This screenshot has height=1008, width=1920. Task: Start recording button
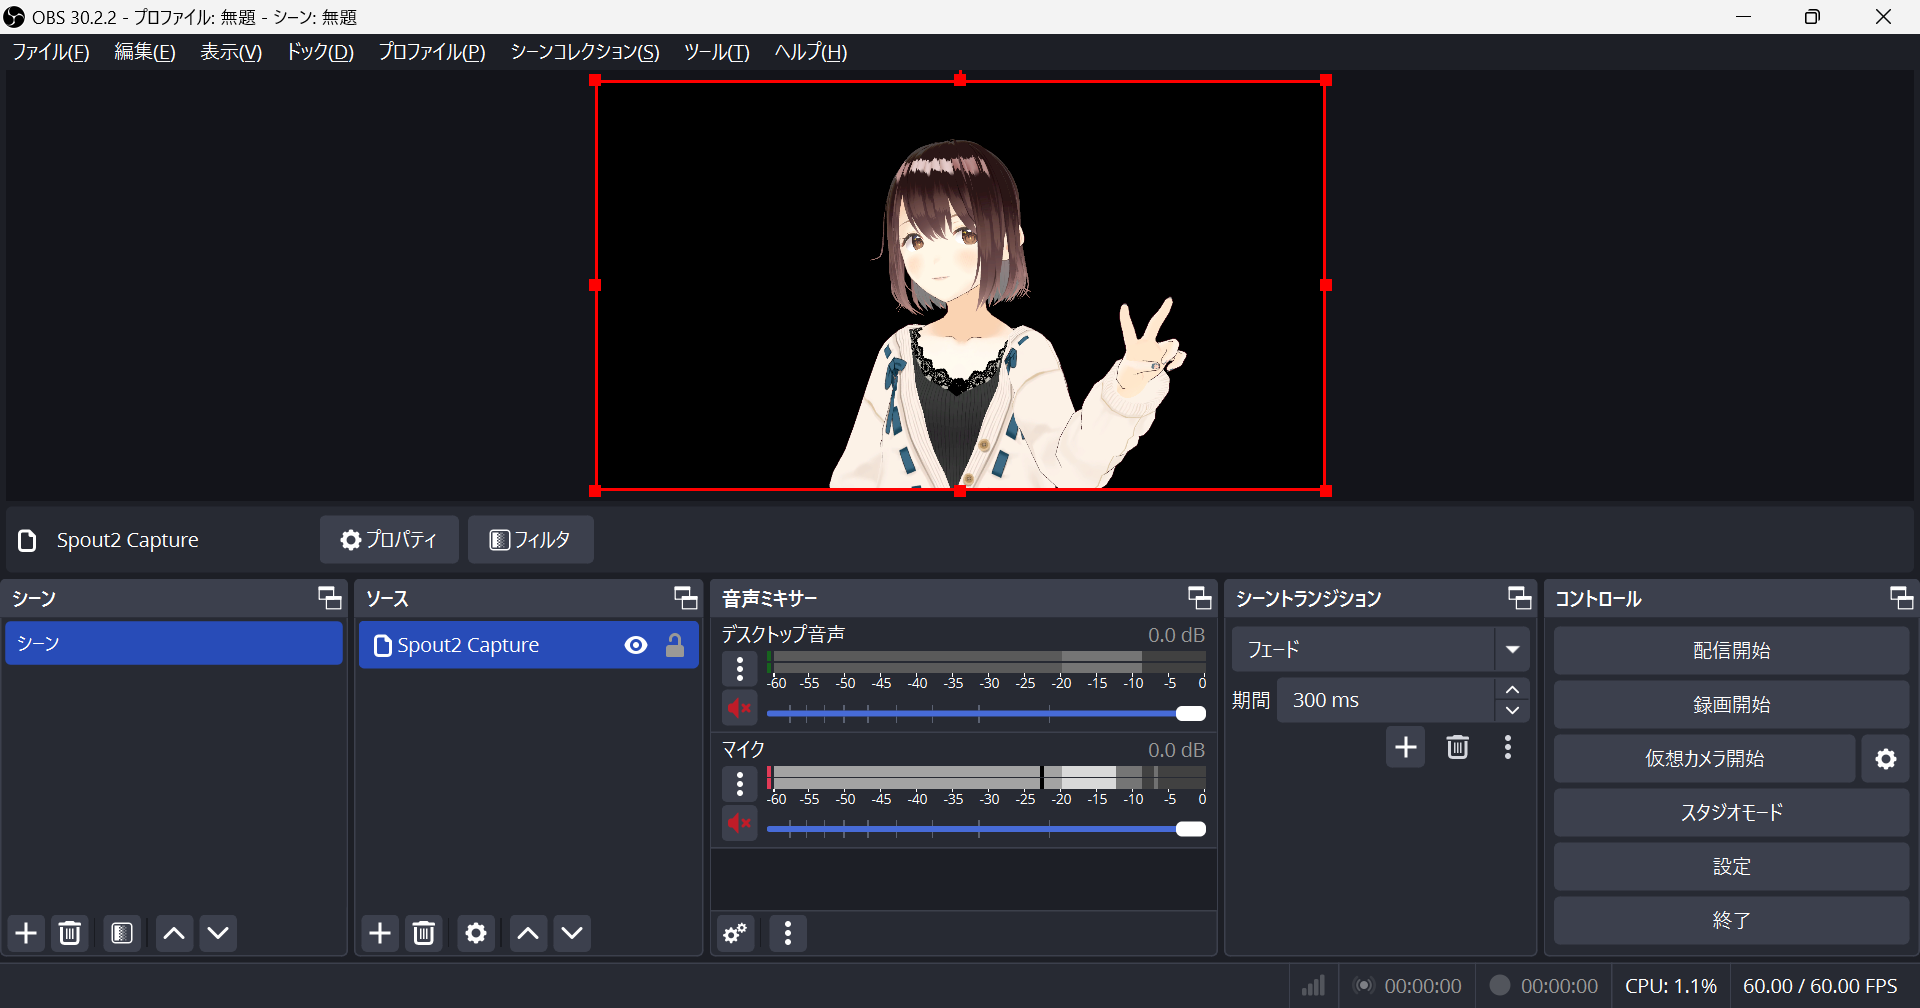tap(1731, 705)
